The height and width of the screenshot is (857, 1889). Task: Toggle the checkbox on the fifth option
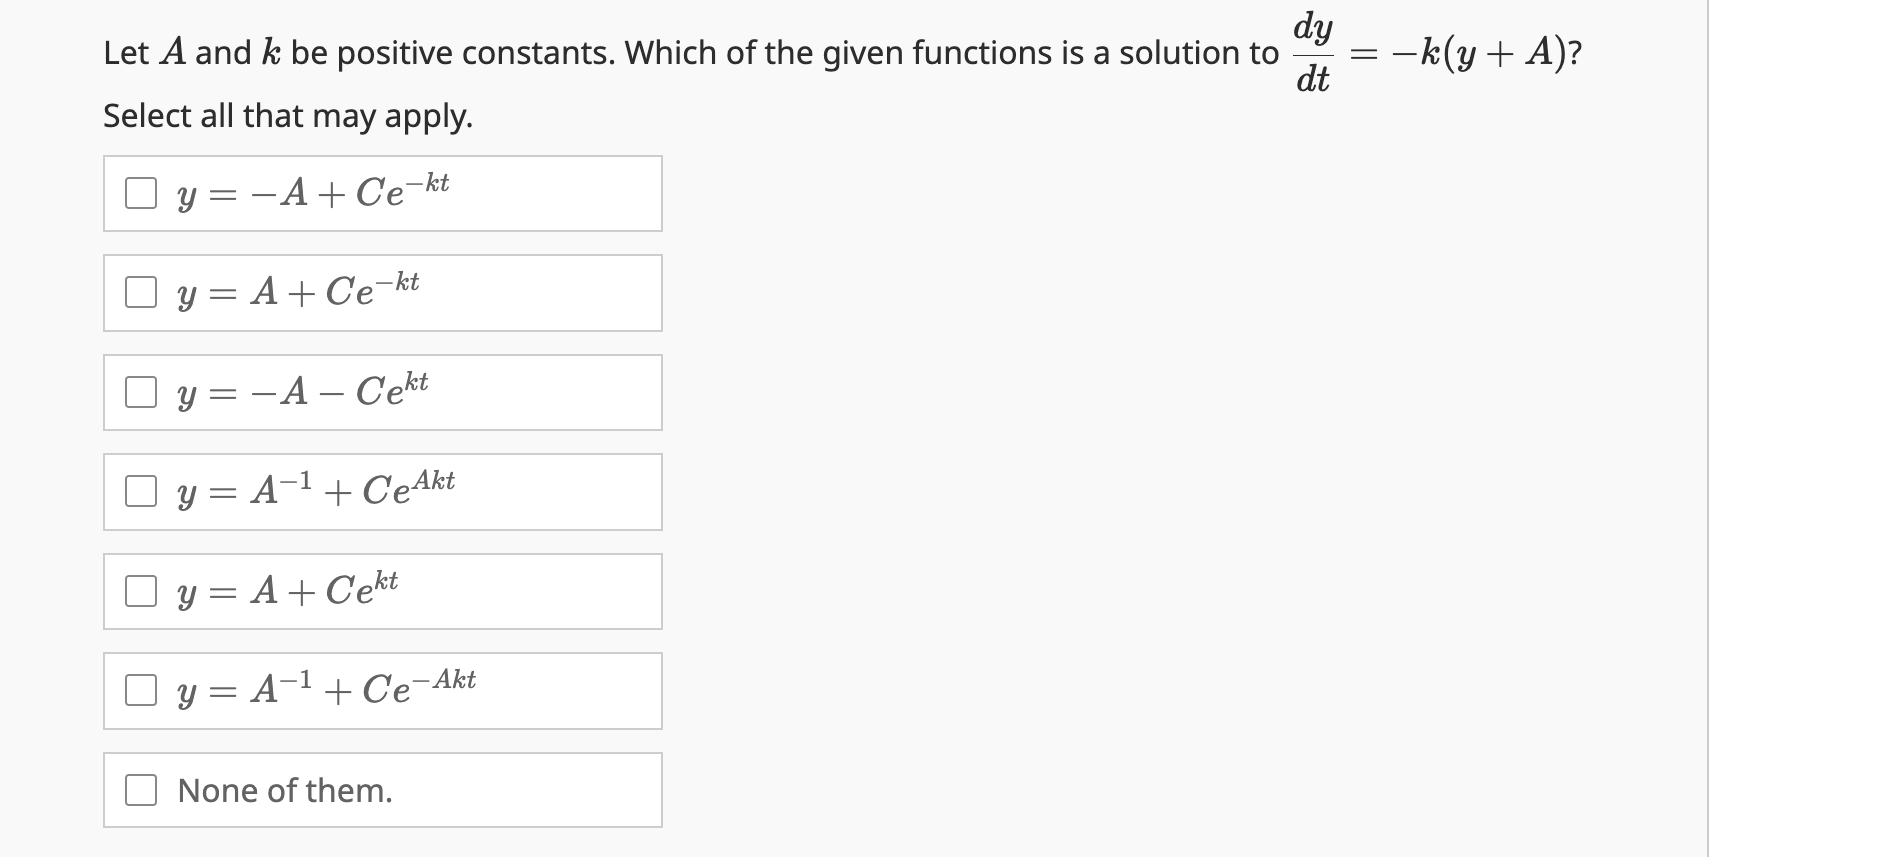[141, 591]
